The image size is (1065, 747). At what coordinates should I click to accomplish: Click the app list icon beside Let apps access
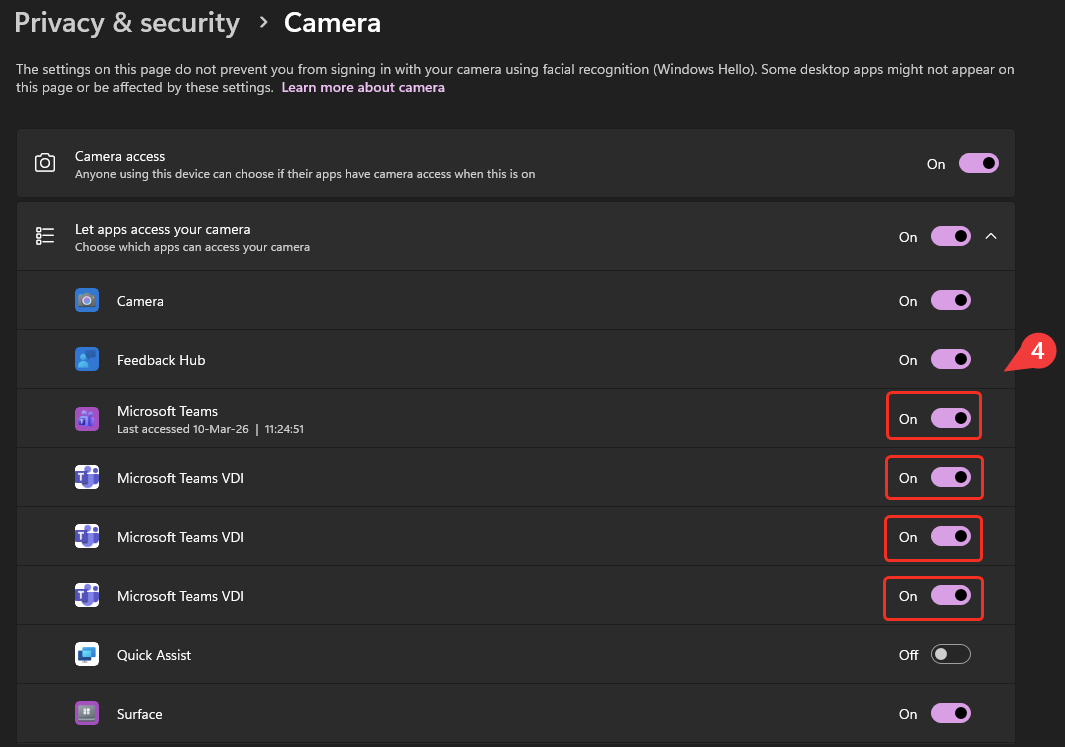[45, 236]
